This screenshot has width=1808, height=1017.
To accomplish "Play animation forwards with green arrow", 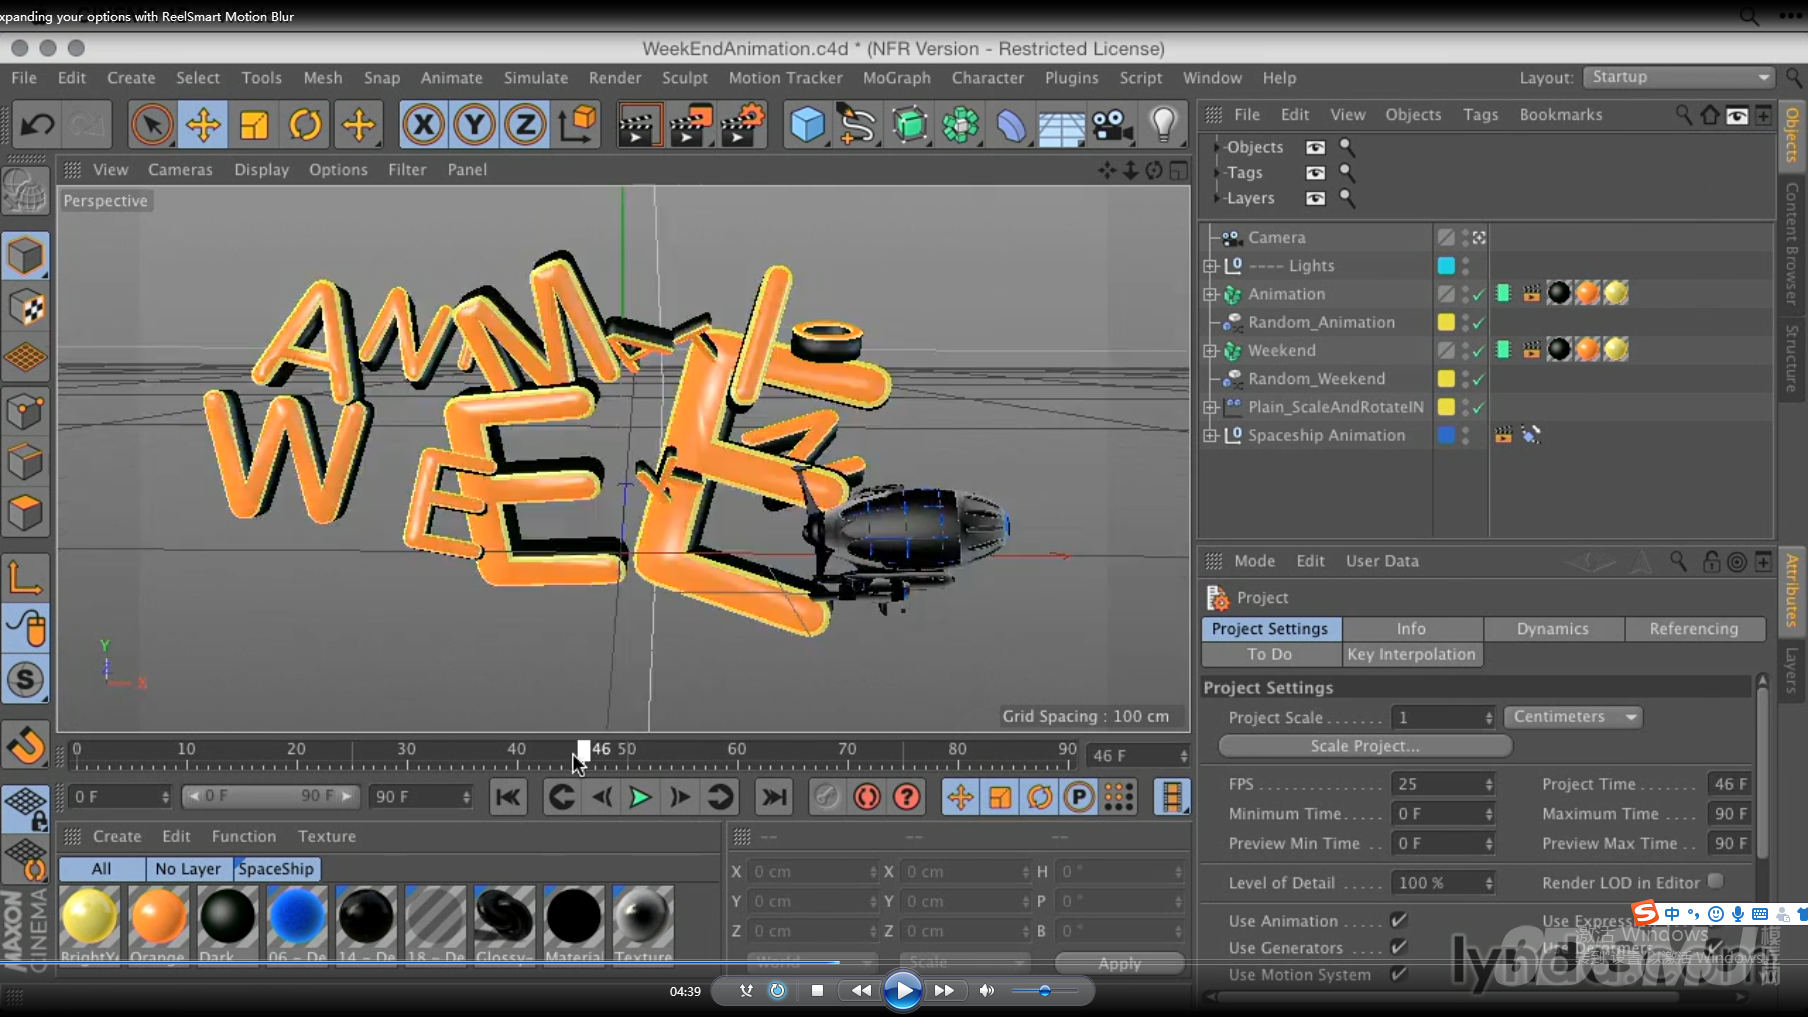I will [x=640, y=797].
